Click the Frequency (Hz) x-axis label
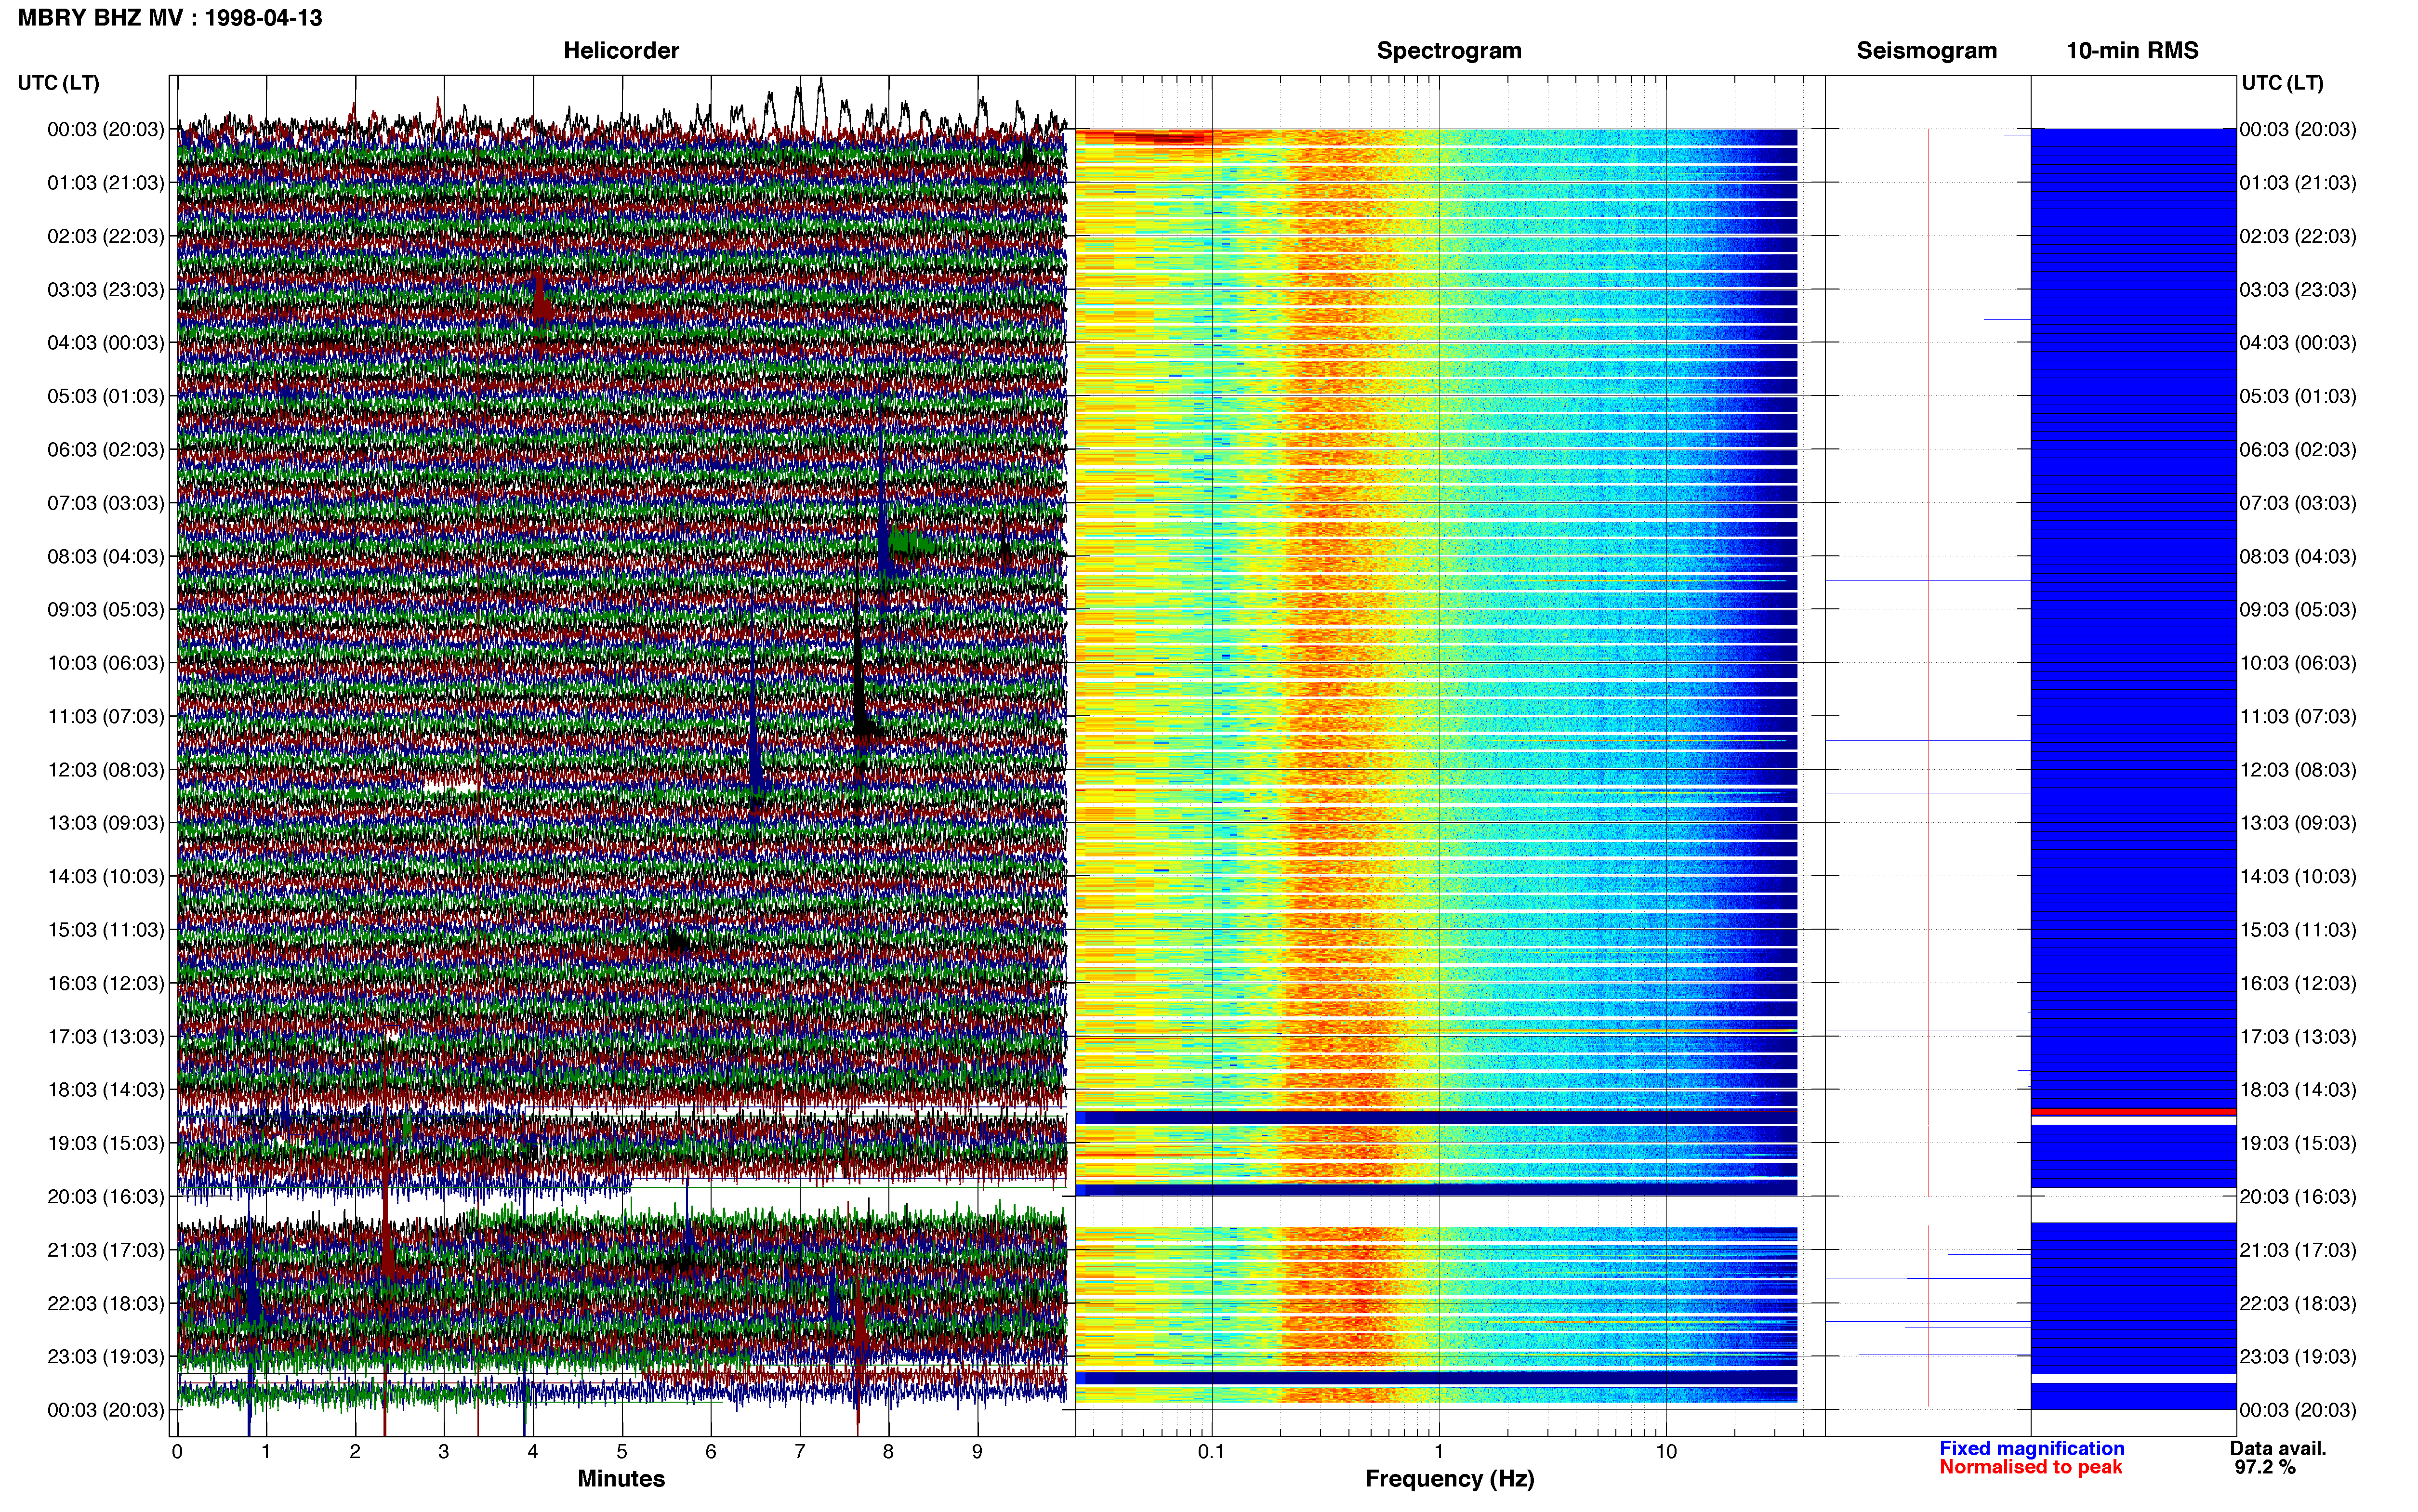 coord(1449,1479)
